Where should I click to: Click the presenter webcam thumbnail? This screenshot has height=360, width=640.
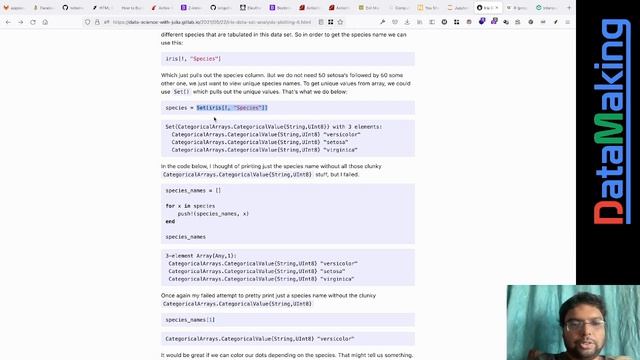tap(573, 322)
